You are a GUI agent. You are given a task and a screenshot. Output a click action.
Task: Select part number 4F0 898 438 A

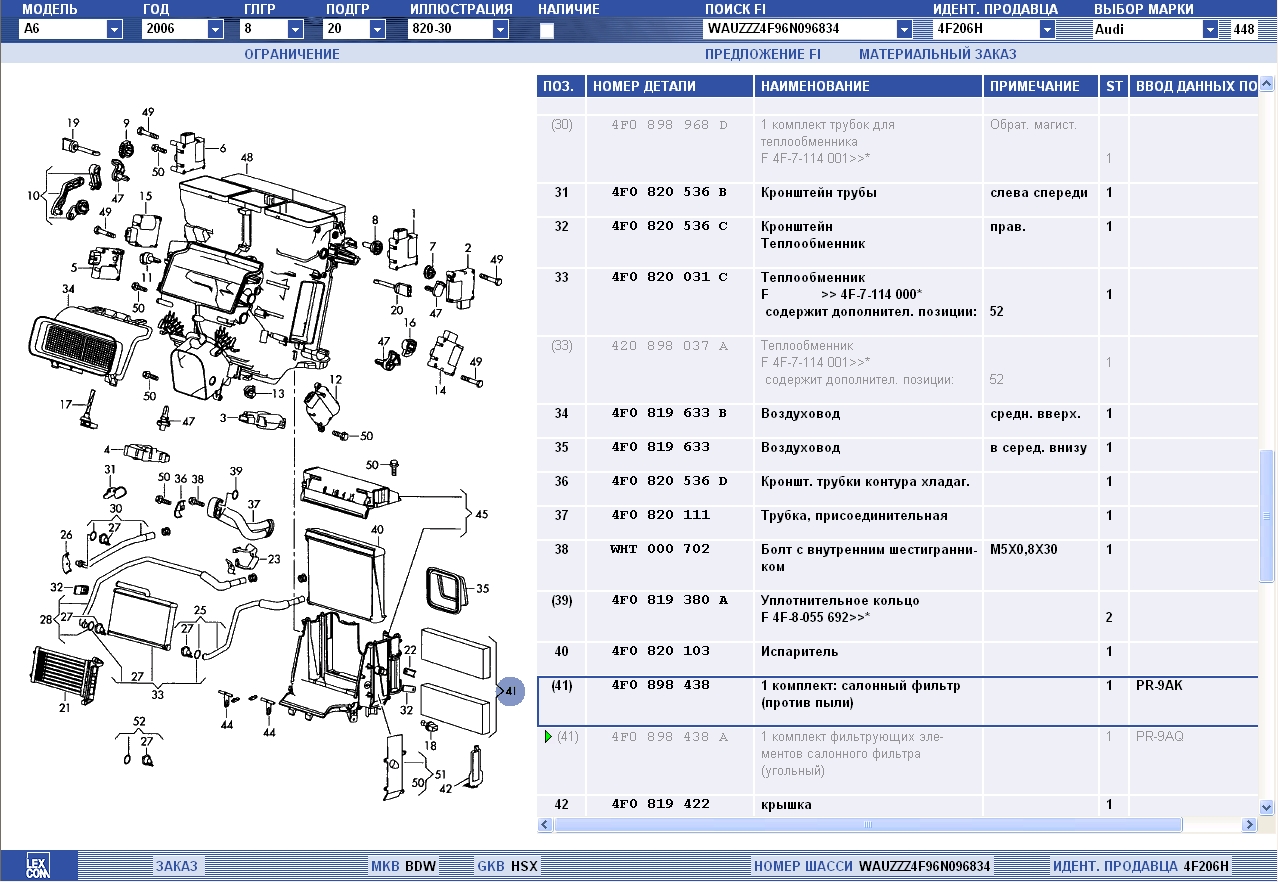click(x=669, y=738)
